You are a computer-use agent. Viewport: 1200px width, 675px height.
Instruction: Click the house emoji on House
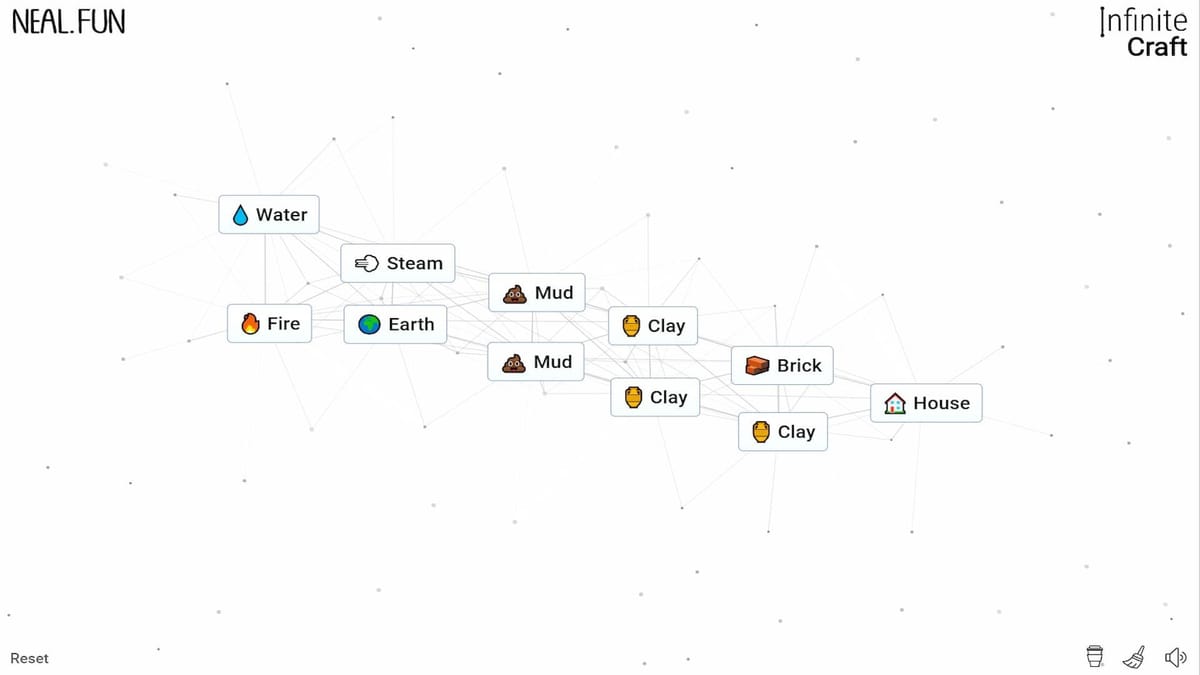[x=896, y=404]
